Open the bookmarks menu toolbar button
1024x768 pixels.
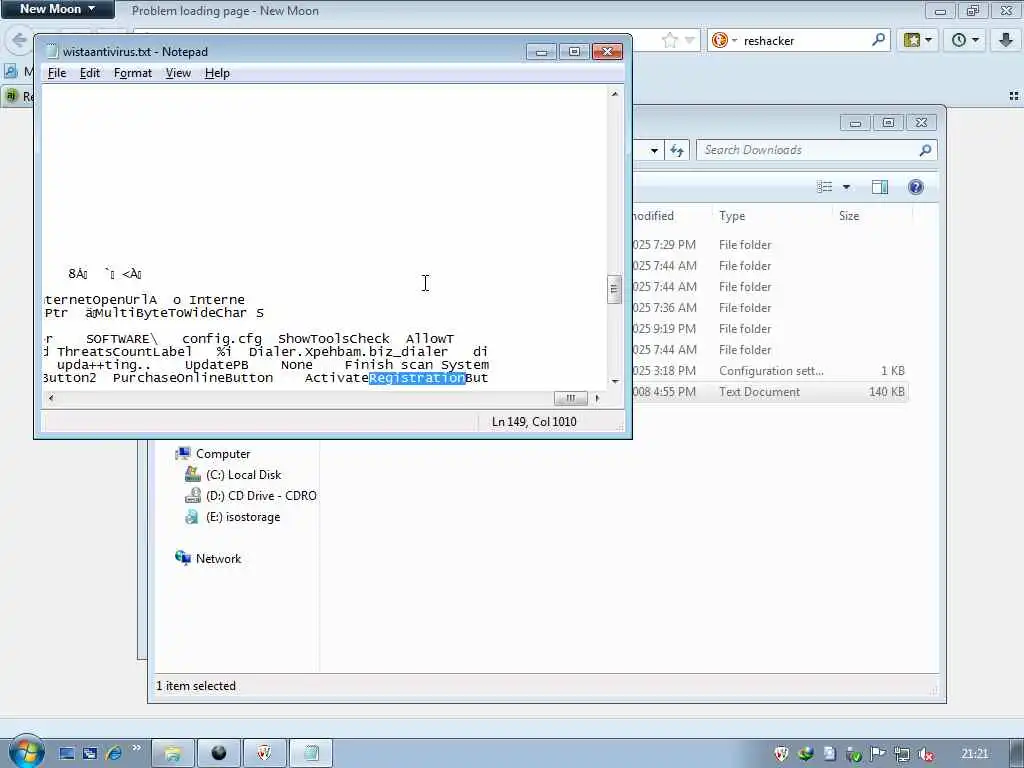click(918, 40)
